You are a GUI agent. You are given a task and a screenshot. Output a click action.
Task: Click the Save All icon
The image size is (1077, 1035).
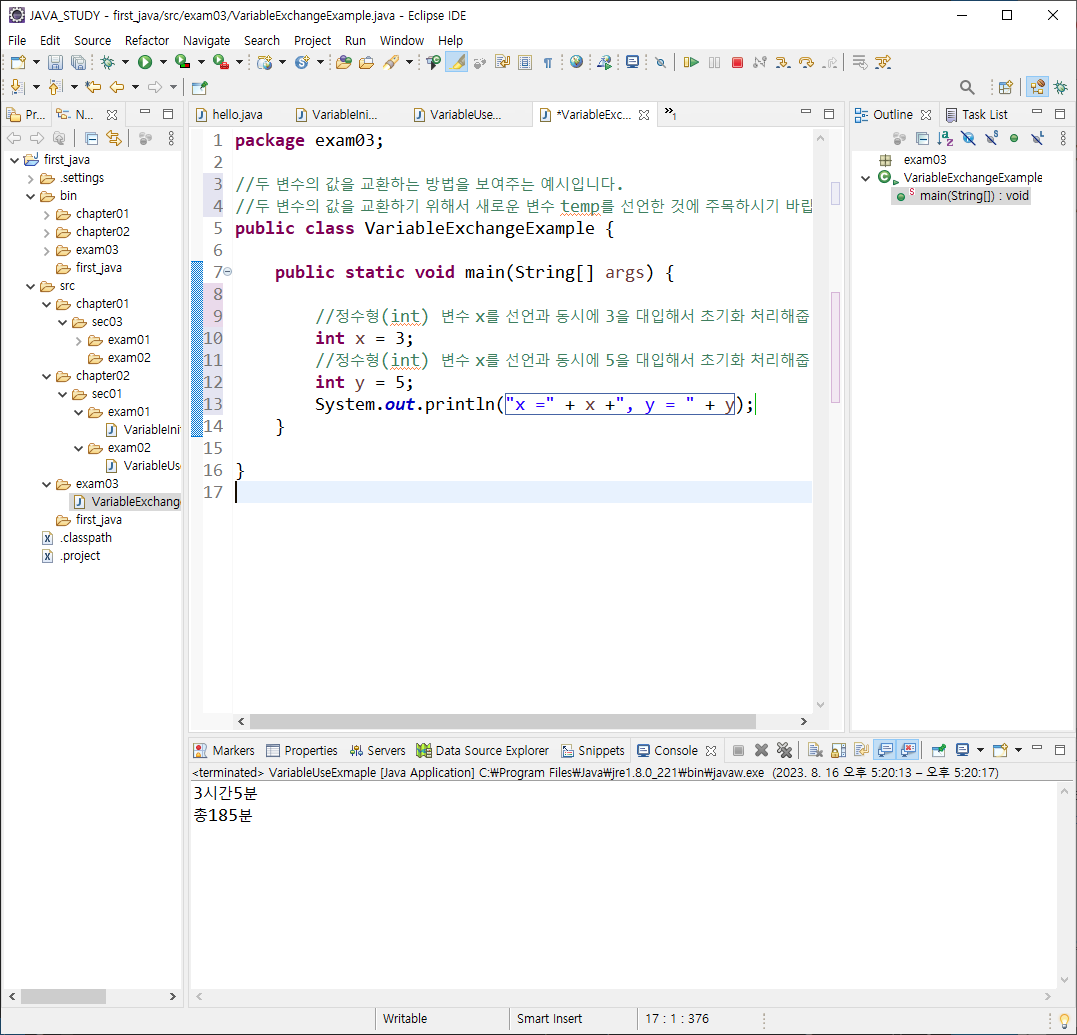[x=78, y=62]
